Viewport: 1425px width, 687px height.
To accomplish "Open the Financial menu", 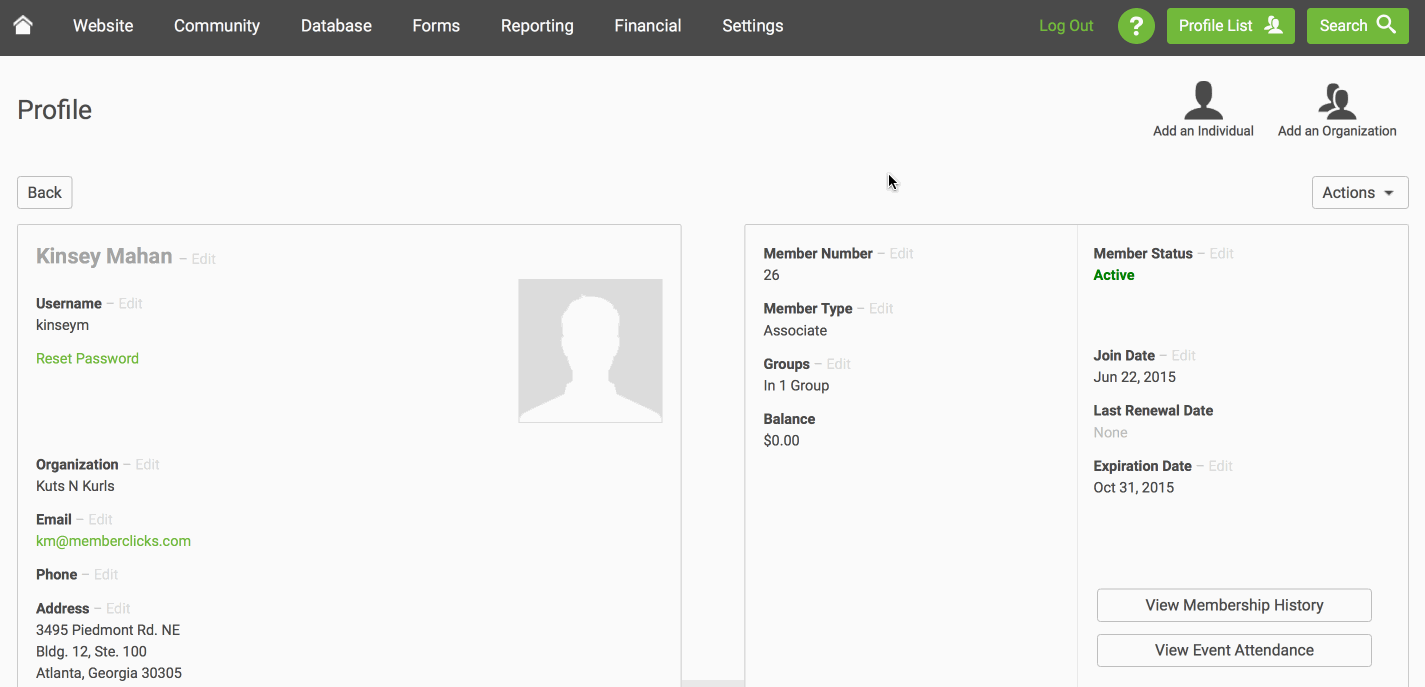I will point(648,26).
